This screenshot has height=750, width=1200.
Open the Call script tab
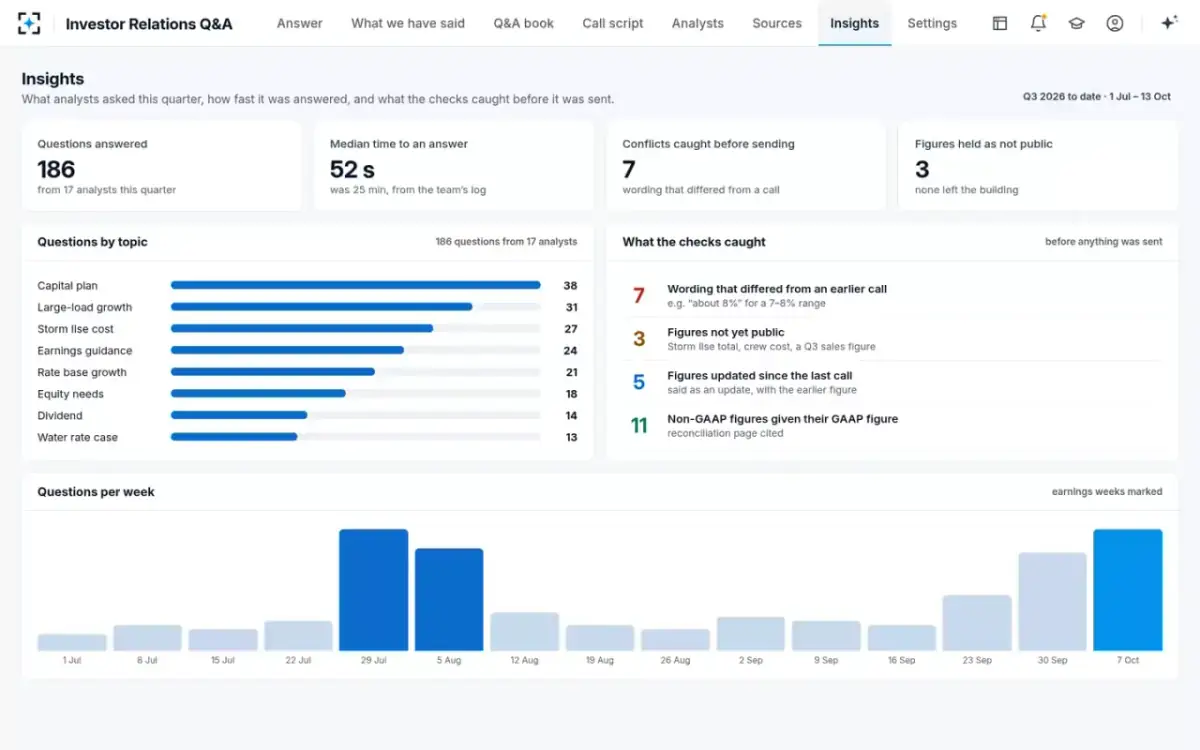click(x=613, y=23)
